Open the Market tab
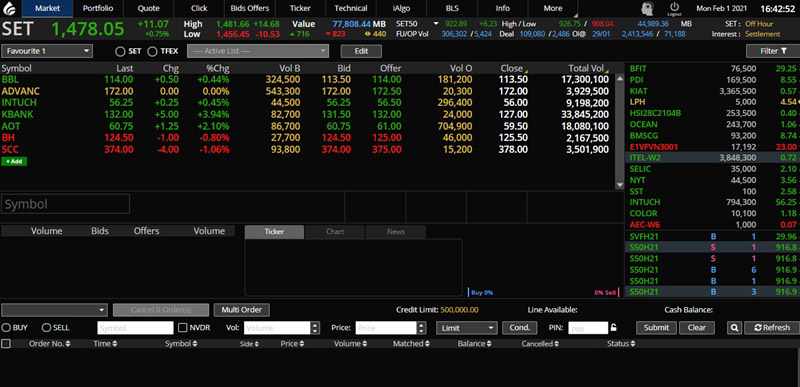This screenshot has width=800, height=387. 47,8
